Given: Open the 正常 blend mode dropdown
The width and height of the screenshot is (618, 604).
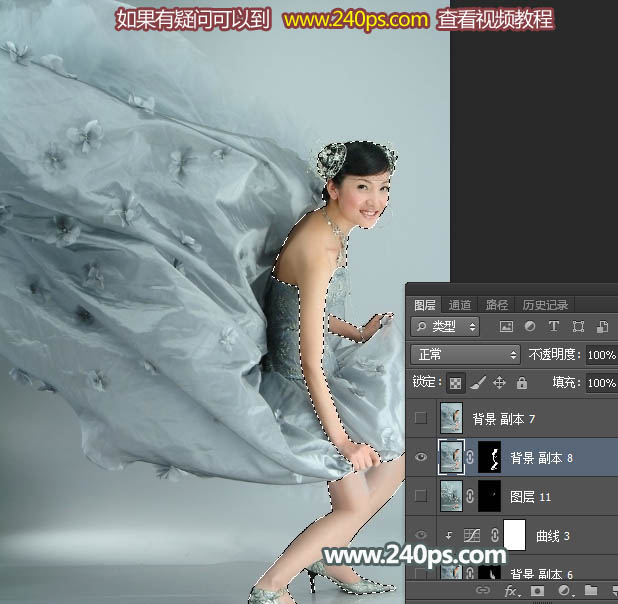Looking at the screenshot, I should pyautogui.click(x=465, y=355).
